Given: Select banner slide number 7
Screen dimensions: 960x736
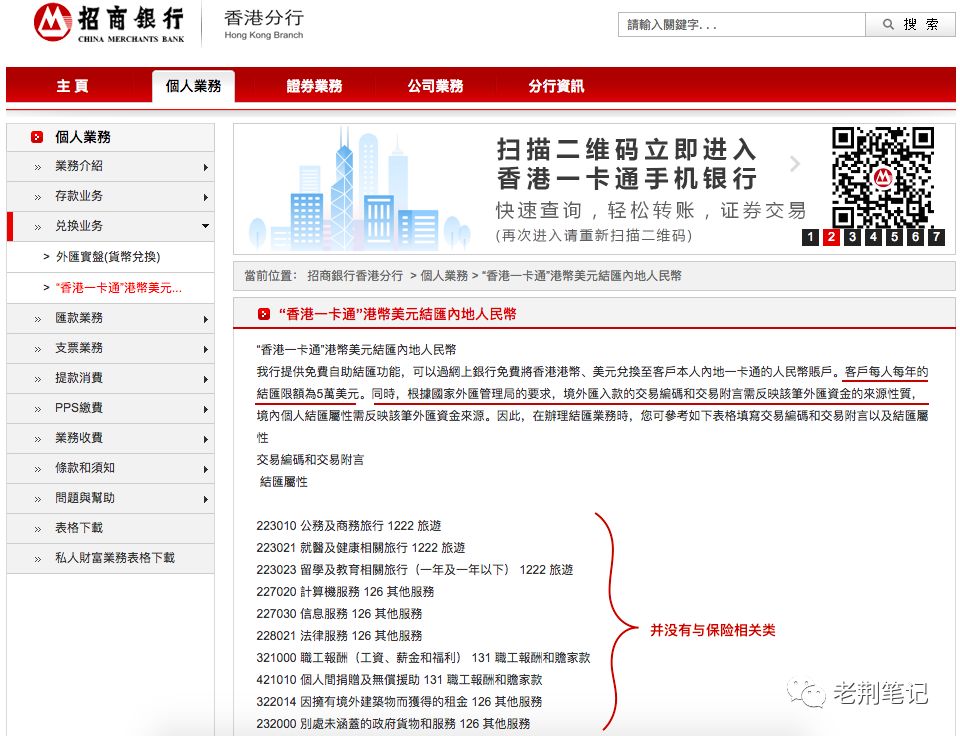Looking at the screenshot, I should click(x=936, y=237).
